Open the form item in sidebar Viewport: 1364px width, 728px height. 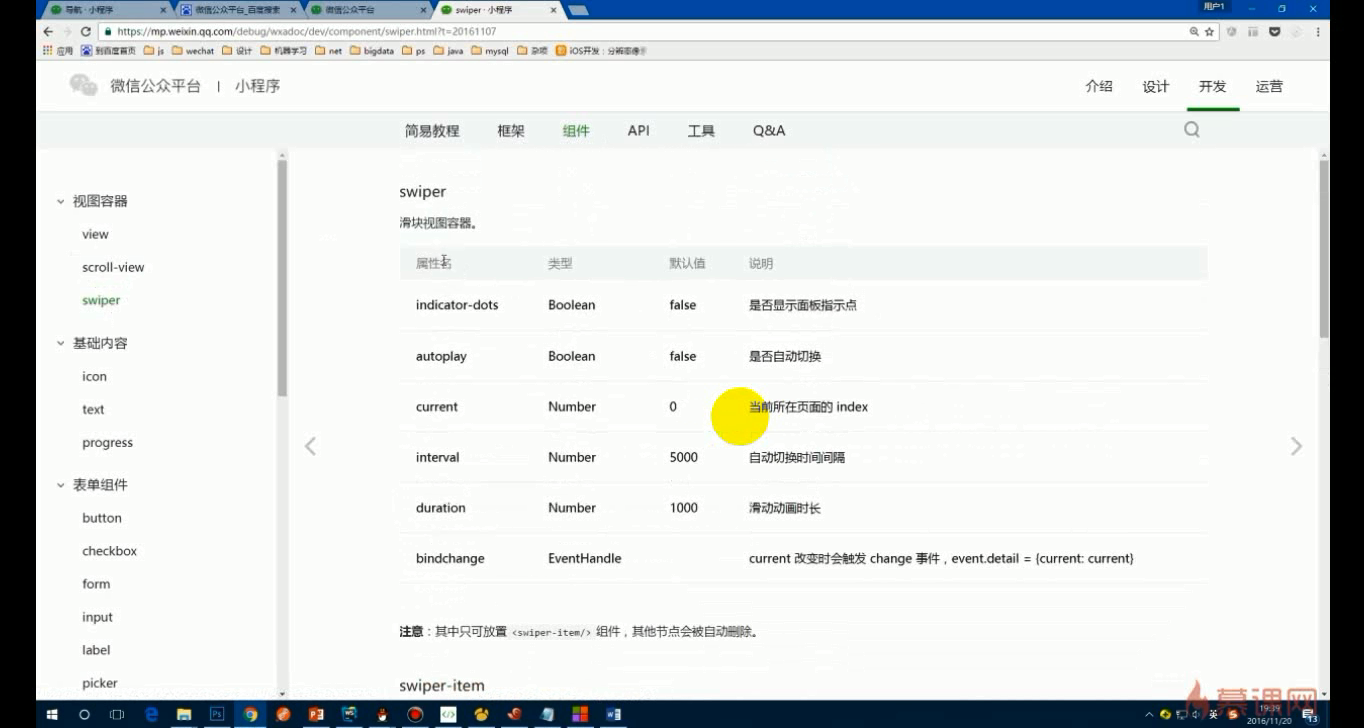(x=96, y=584)
